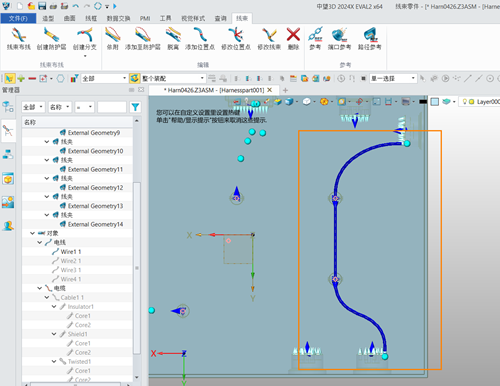
Task: Select the 线束布线 harness routing tool
Action: [x=18, y=39]
